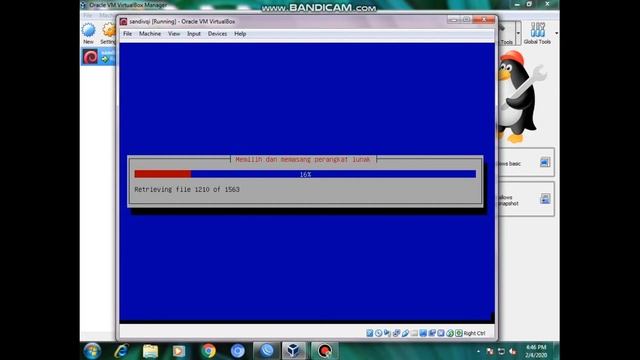Click the snapshot tool icon in Manager
640x360 pixels.
click(544, 199)
